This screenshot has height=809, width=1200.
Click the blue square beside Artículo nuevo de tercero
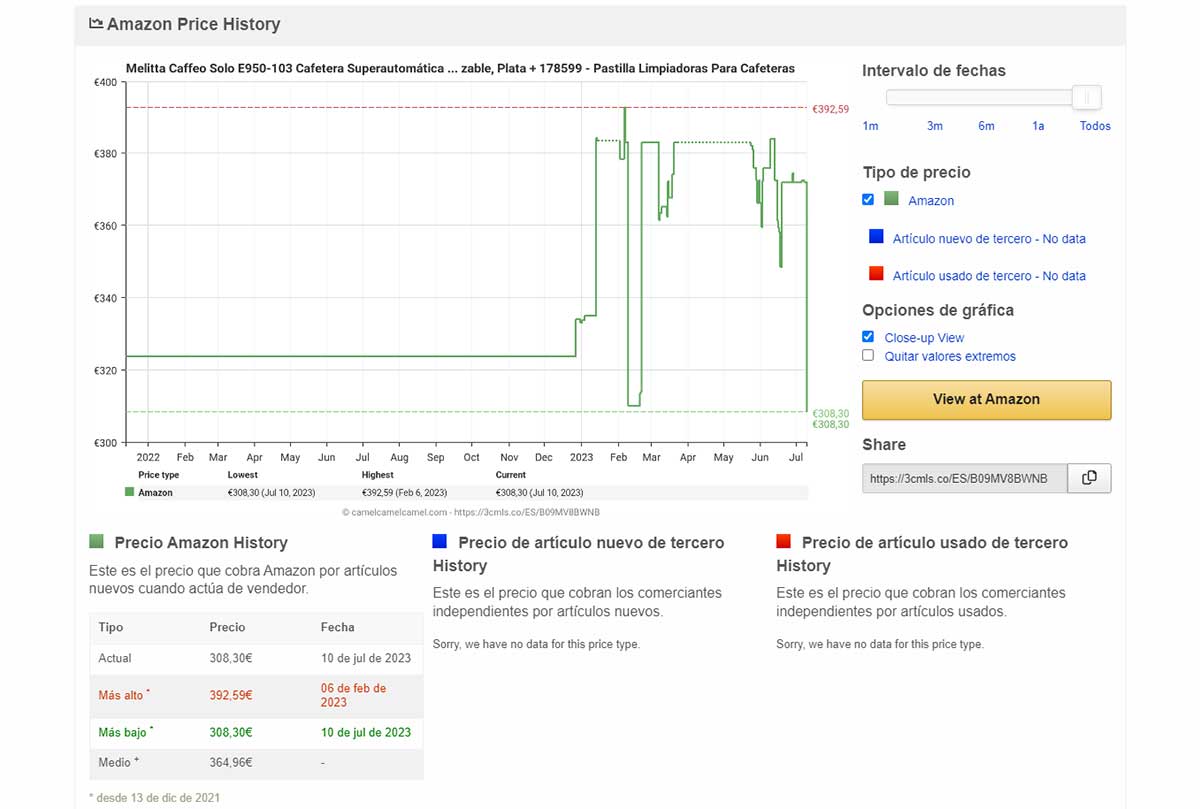(x=878, y=235)
